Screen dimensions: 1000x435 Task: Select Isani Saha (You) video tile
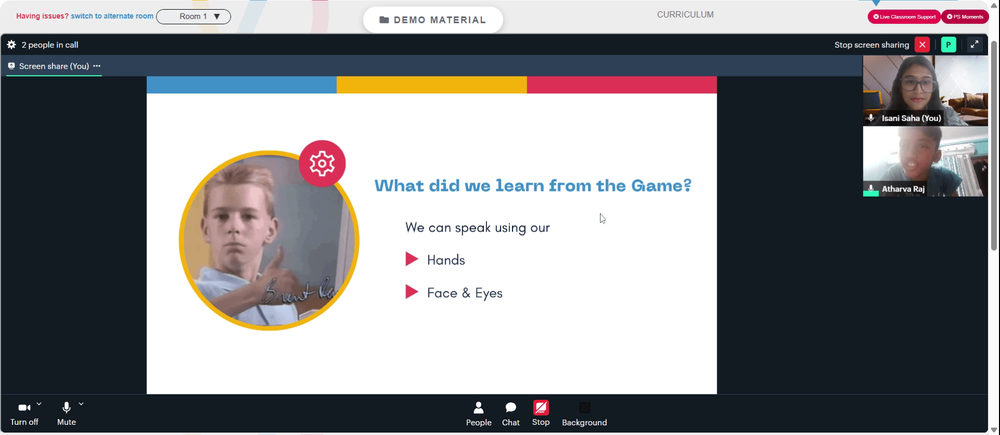[925, 91]
